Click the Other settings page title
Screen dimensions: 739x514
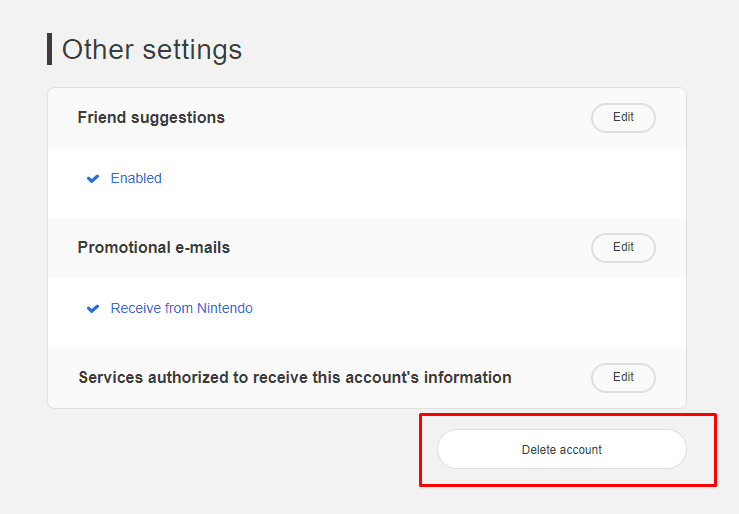tap(152, 49)
